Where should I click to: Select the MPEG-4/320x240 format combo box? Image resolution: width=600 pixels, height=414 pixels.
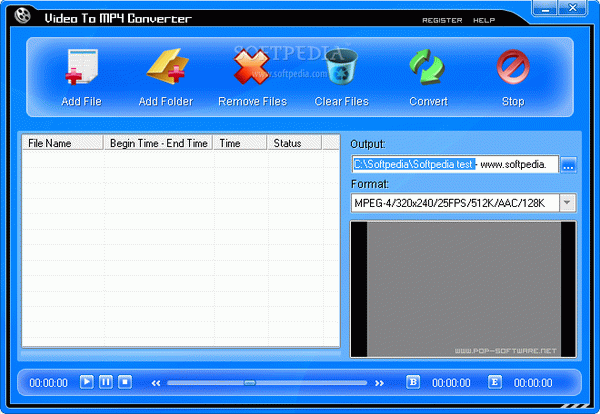click(463, 203)
